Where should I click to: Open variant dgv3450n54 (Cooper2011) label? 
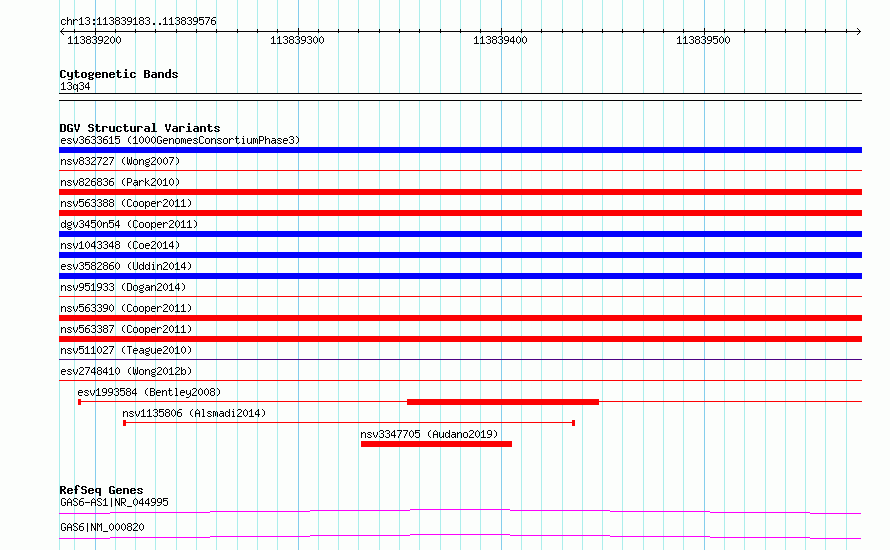tap(129, 224)
